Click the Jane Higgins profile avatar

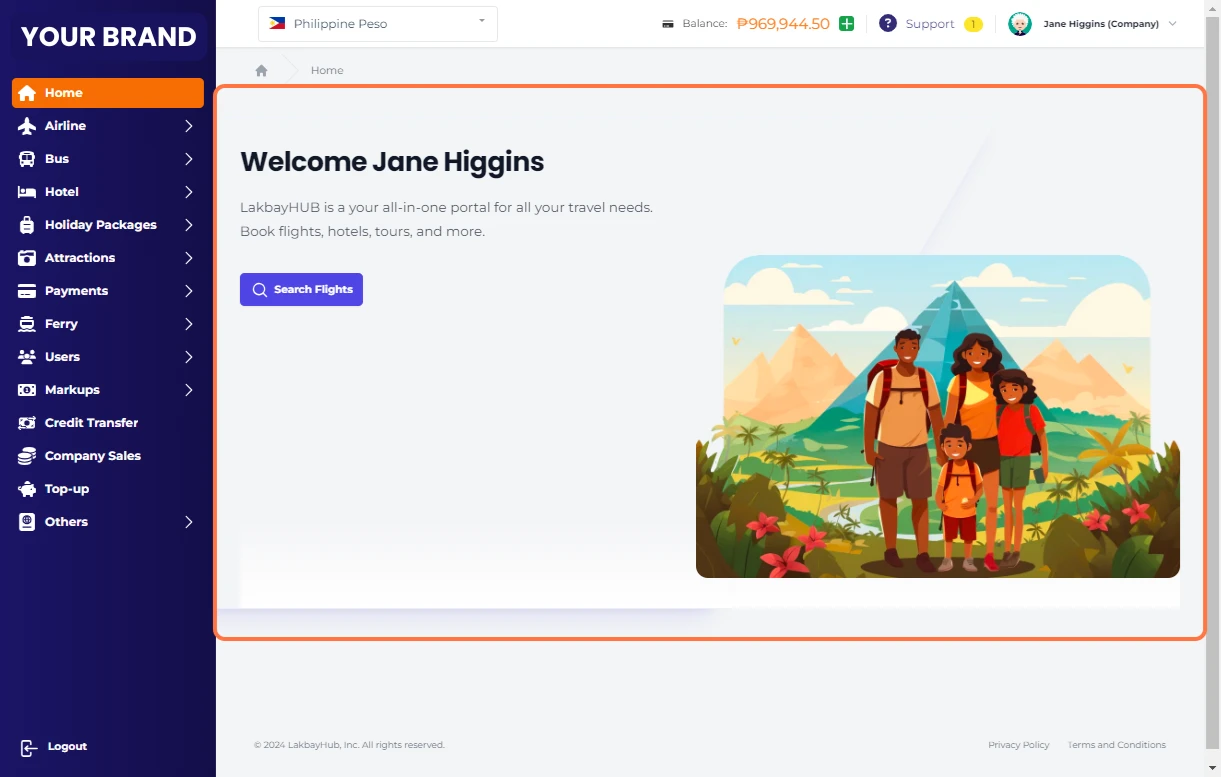1019,24
